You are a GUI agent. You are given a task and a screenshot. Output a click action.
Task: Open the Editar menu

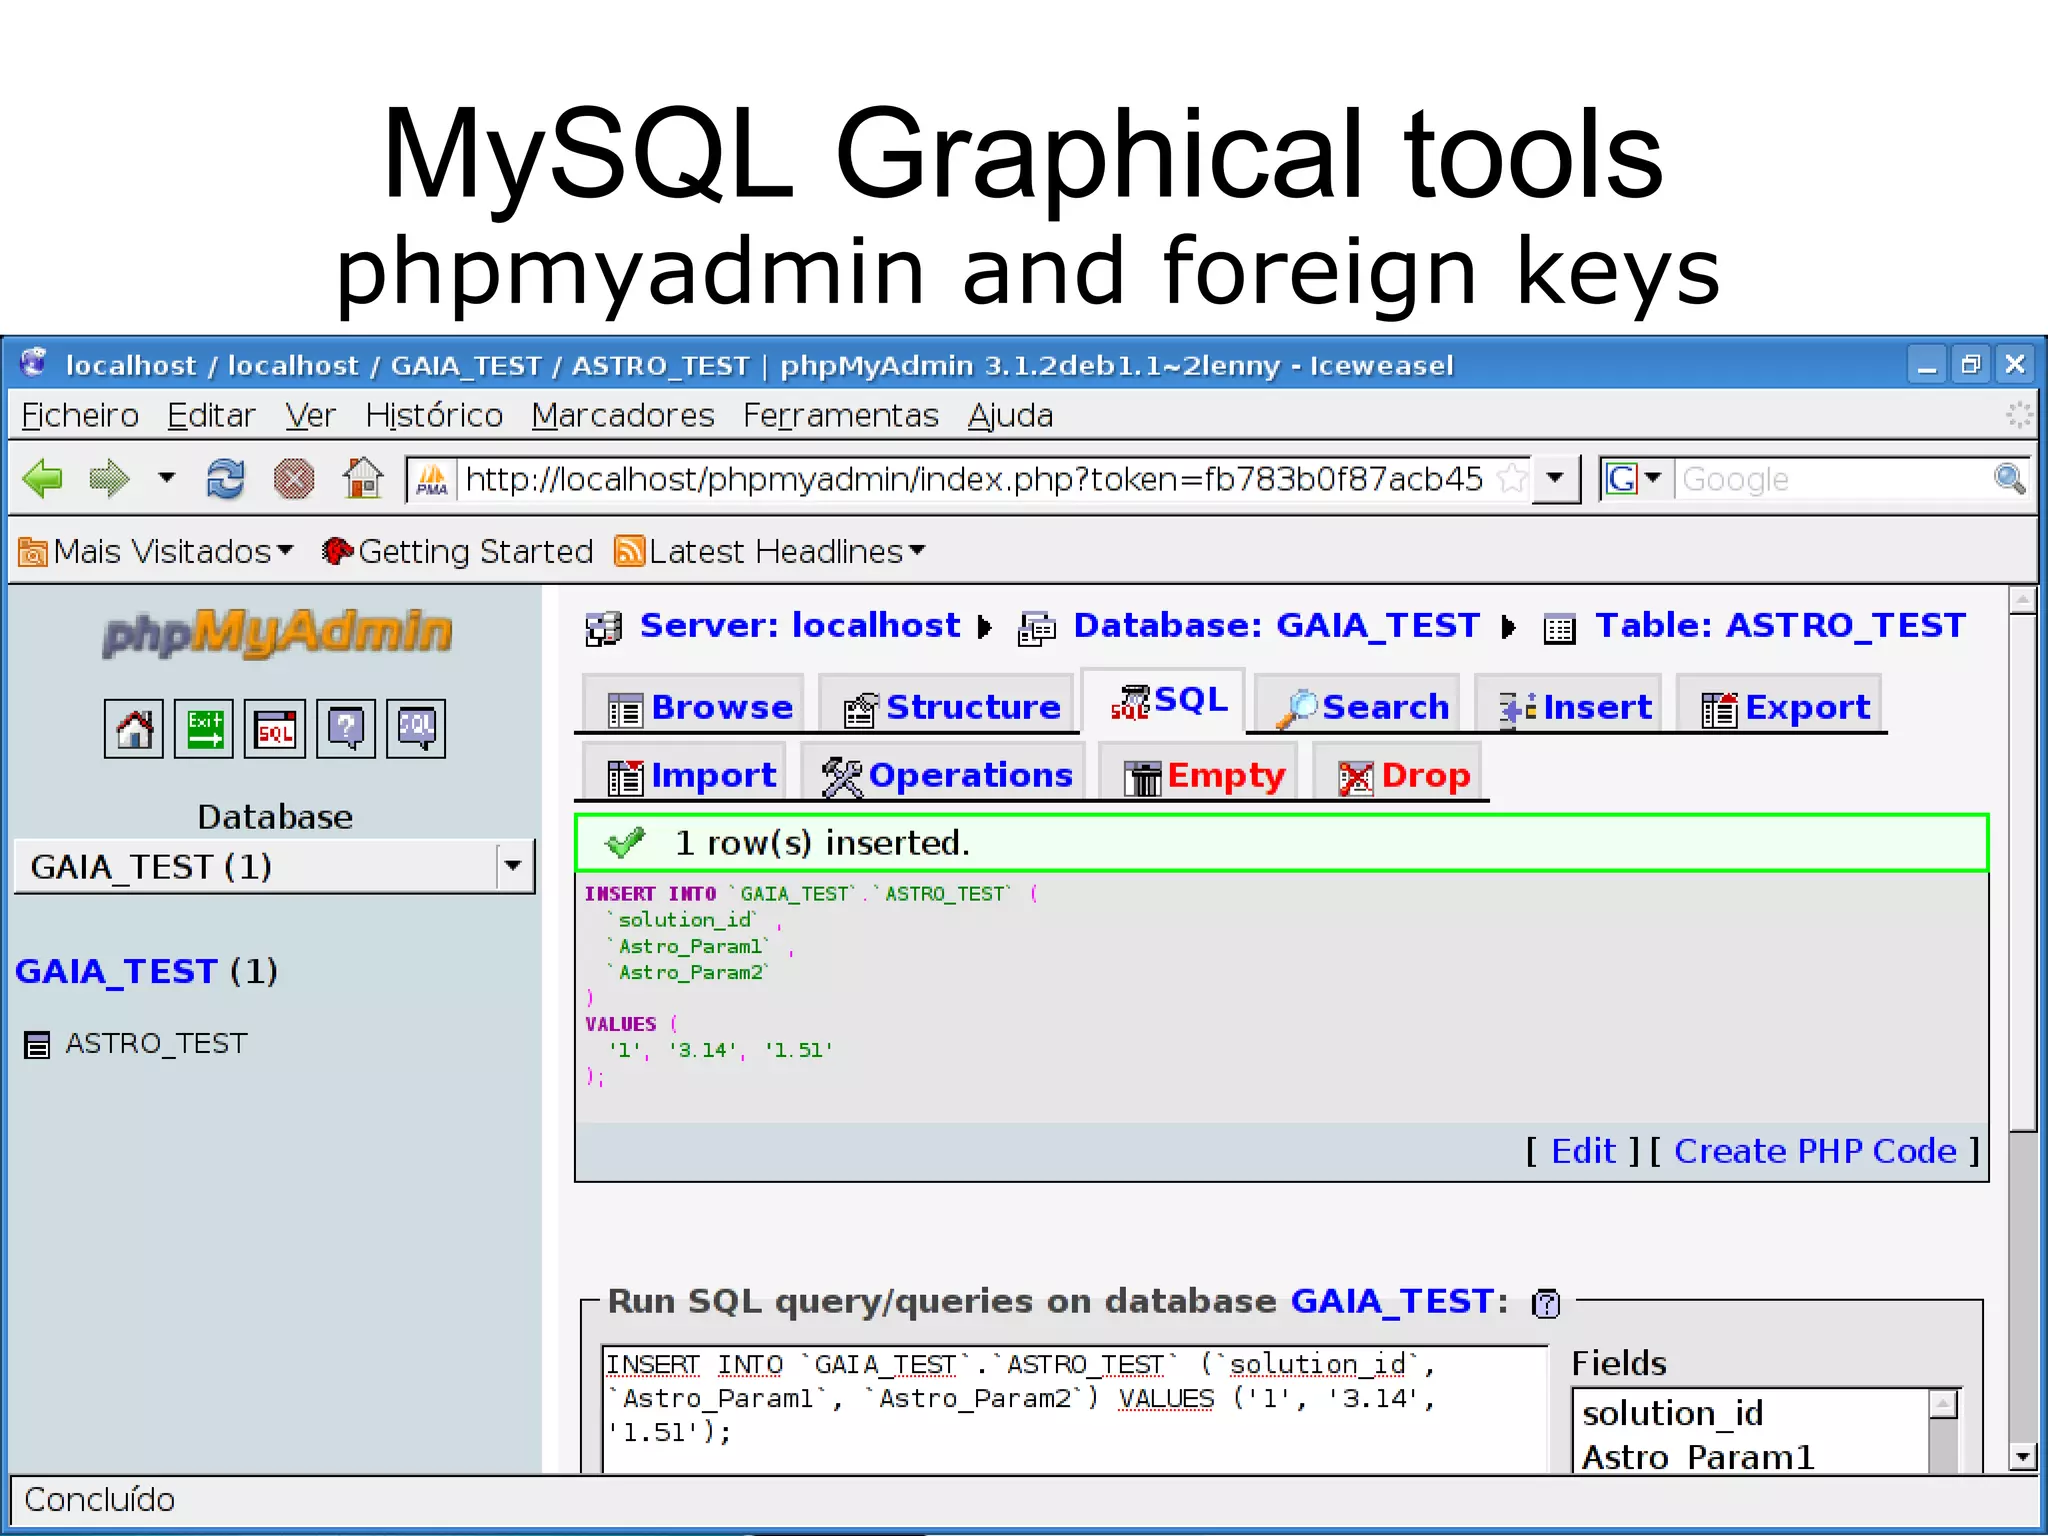(x=211, y=415)
